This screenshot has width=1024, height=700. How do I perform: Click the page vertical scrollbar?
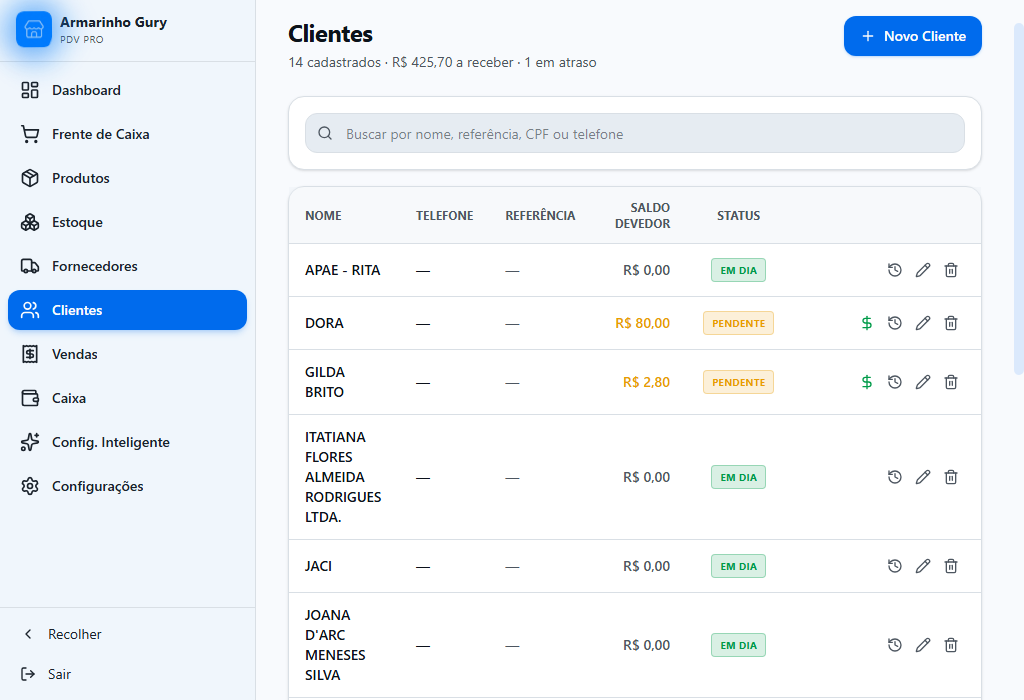point(1019,199)
